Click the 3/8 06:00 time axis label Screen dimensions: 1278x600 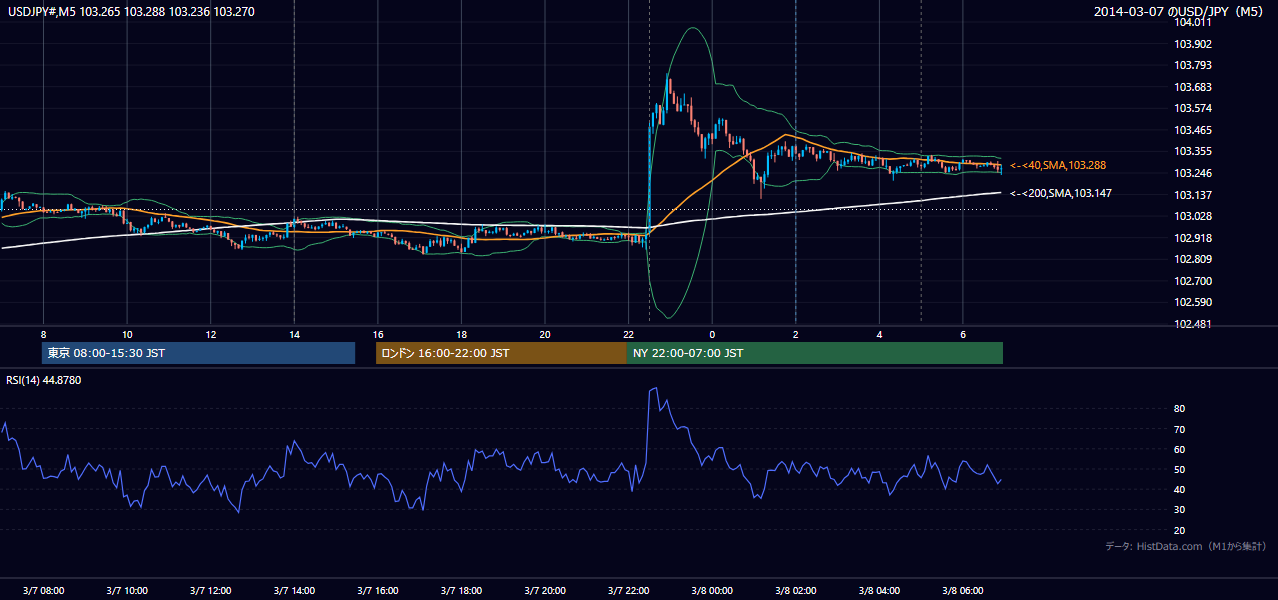pyautogui.click(x=962, y=591)
